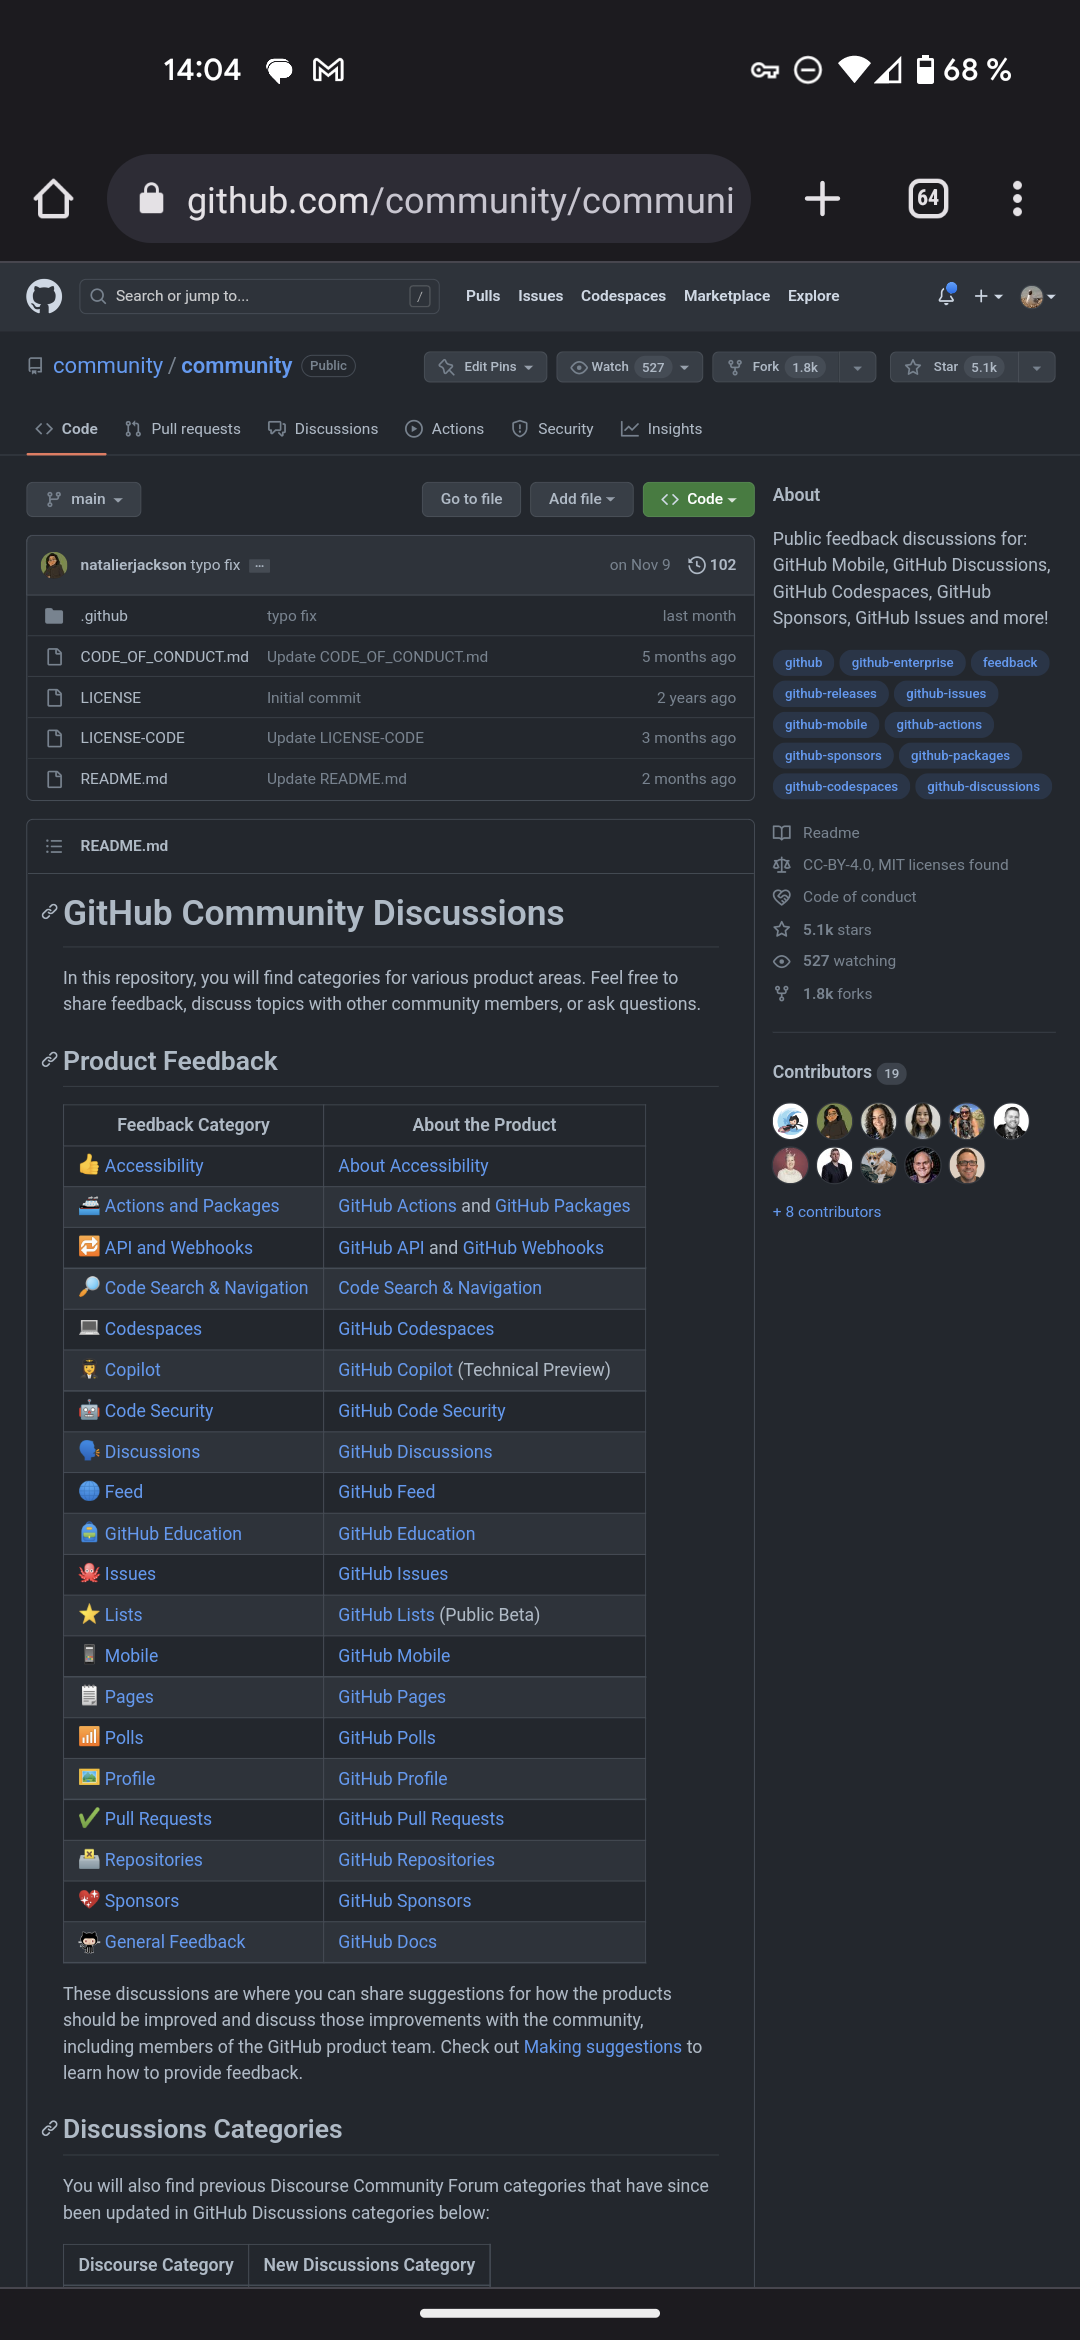Open the Add file dropdown
The height and width of the screenshot is (2340, 1080).
coord(582,499)
